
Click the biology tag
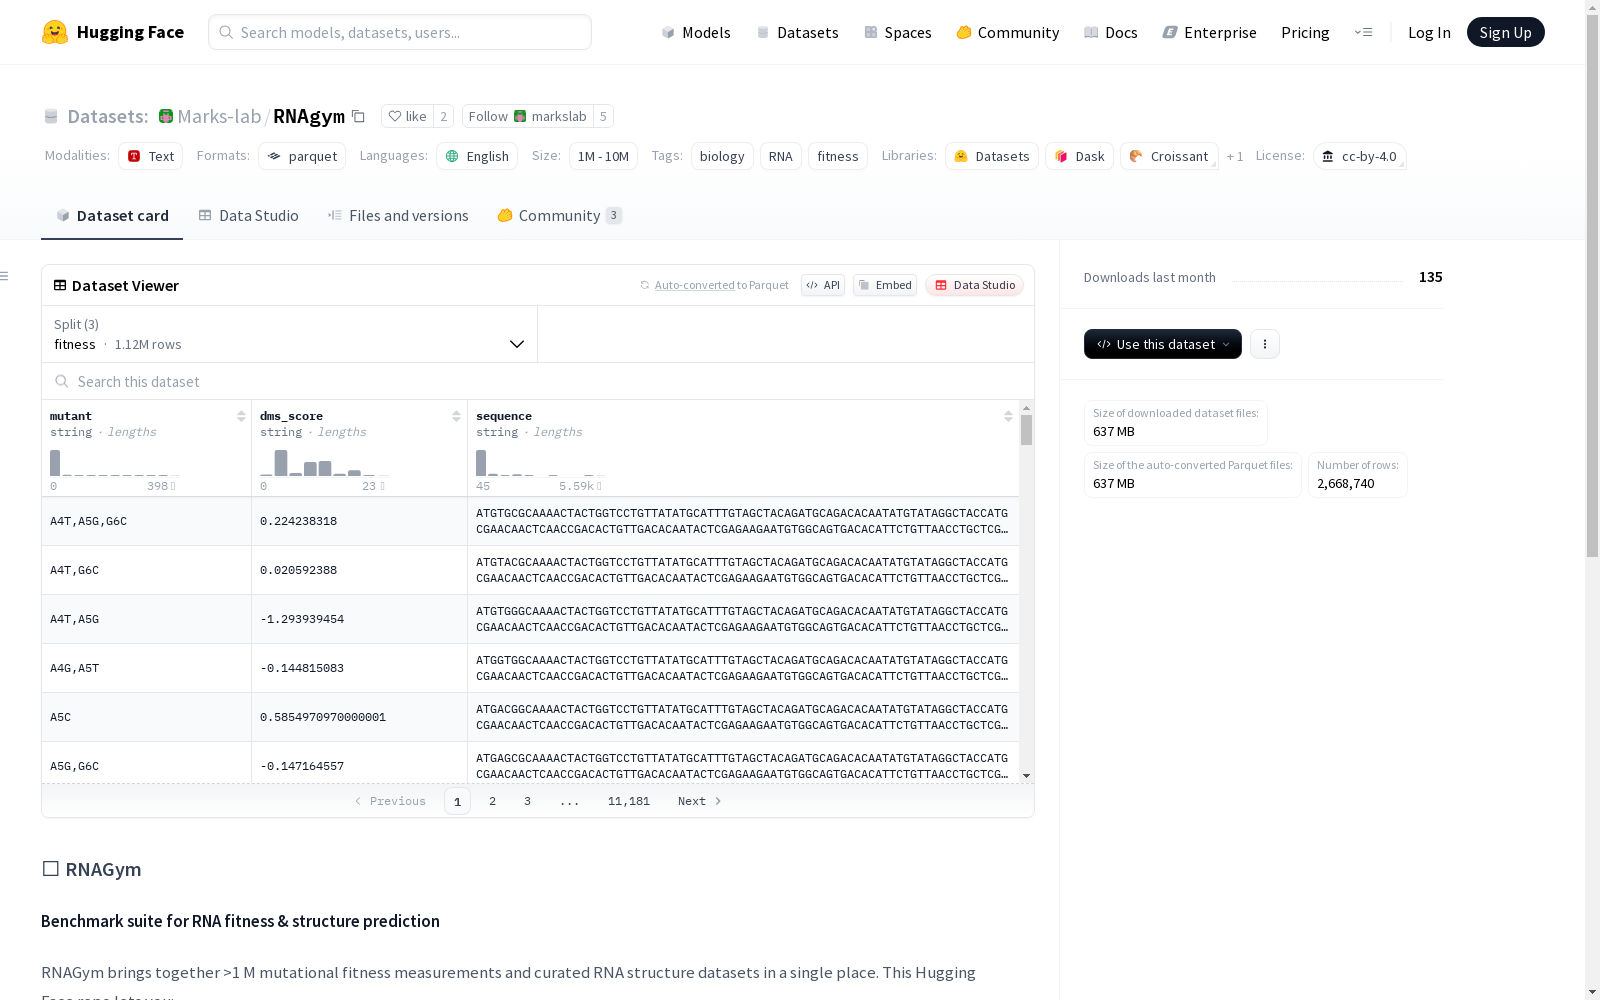tap(722, 156)
